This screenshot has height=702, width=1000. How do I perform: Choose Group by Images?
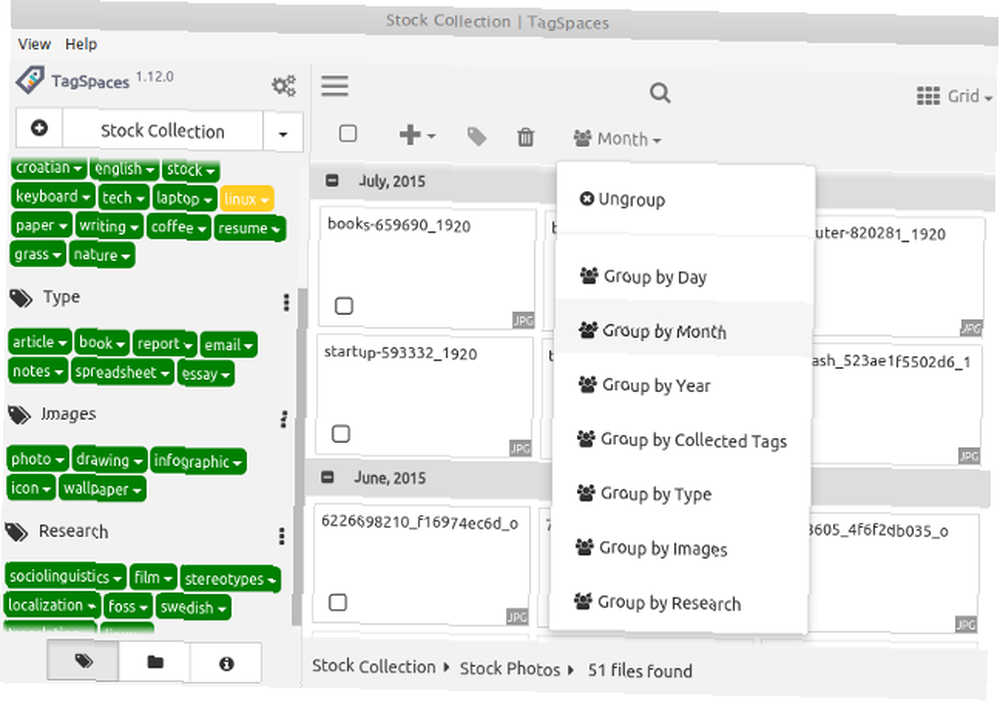tap(680, 548)
